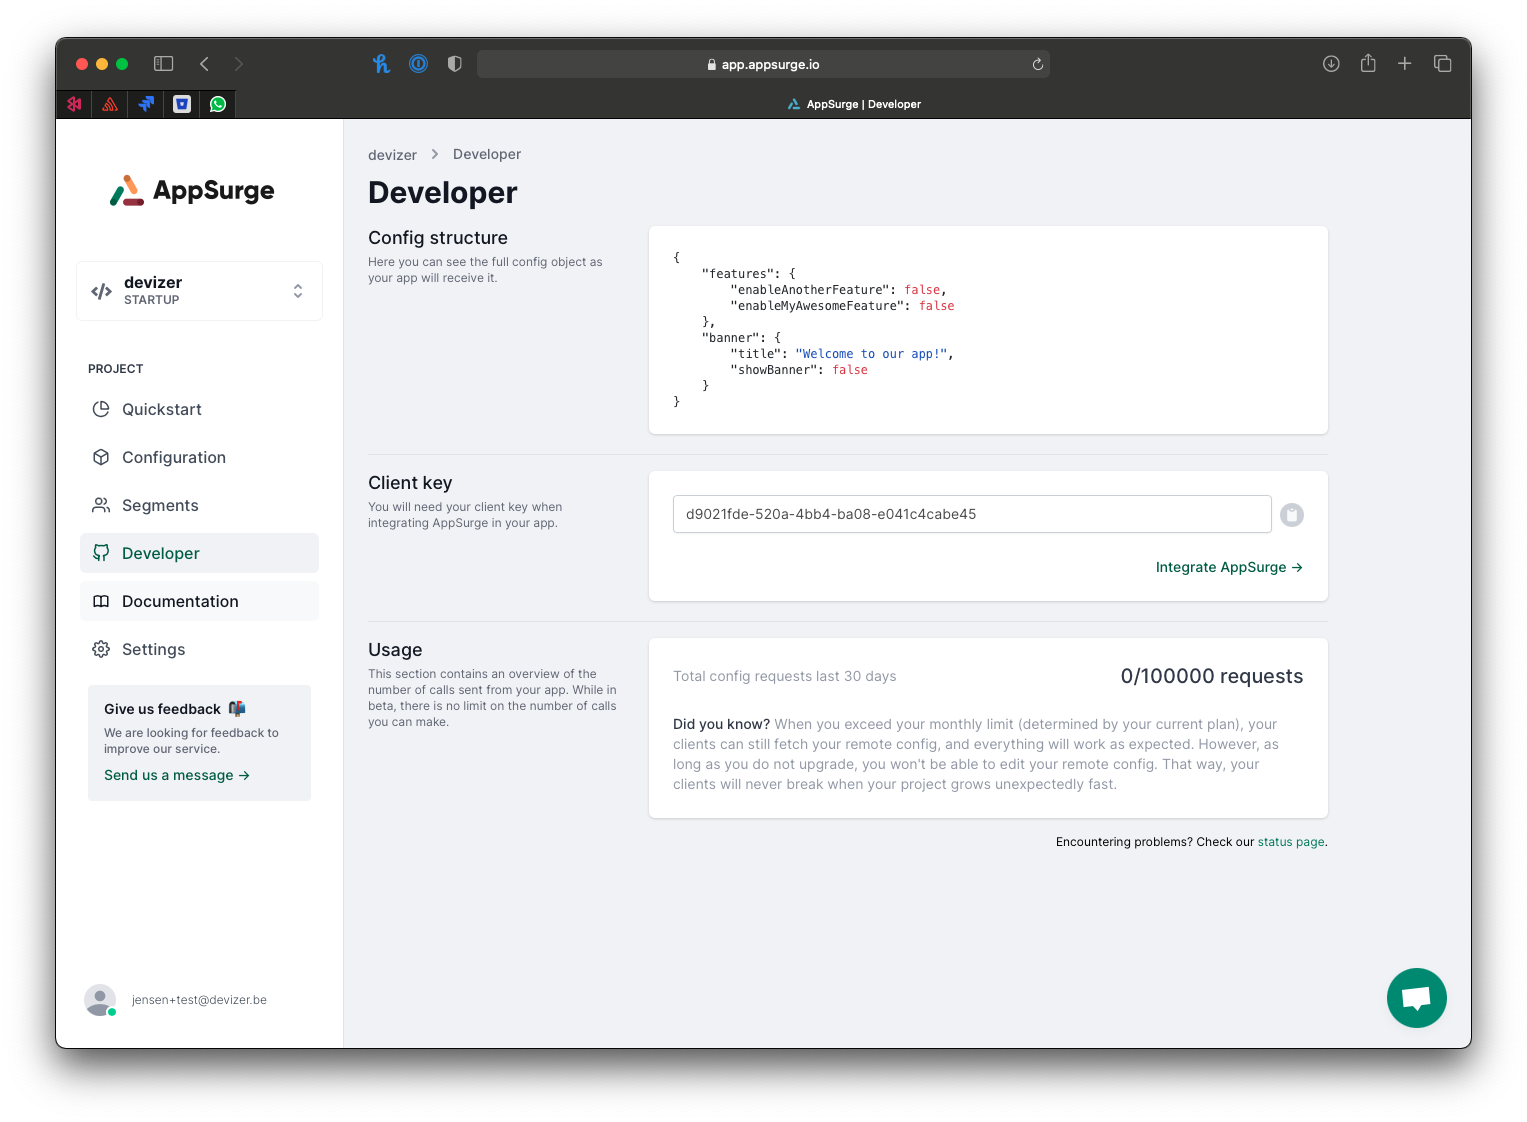Click the user avatar at sidebar bottom
The image size is (1527, 1122).
100,1000
